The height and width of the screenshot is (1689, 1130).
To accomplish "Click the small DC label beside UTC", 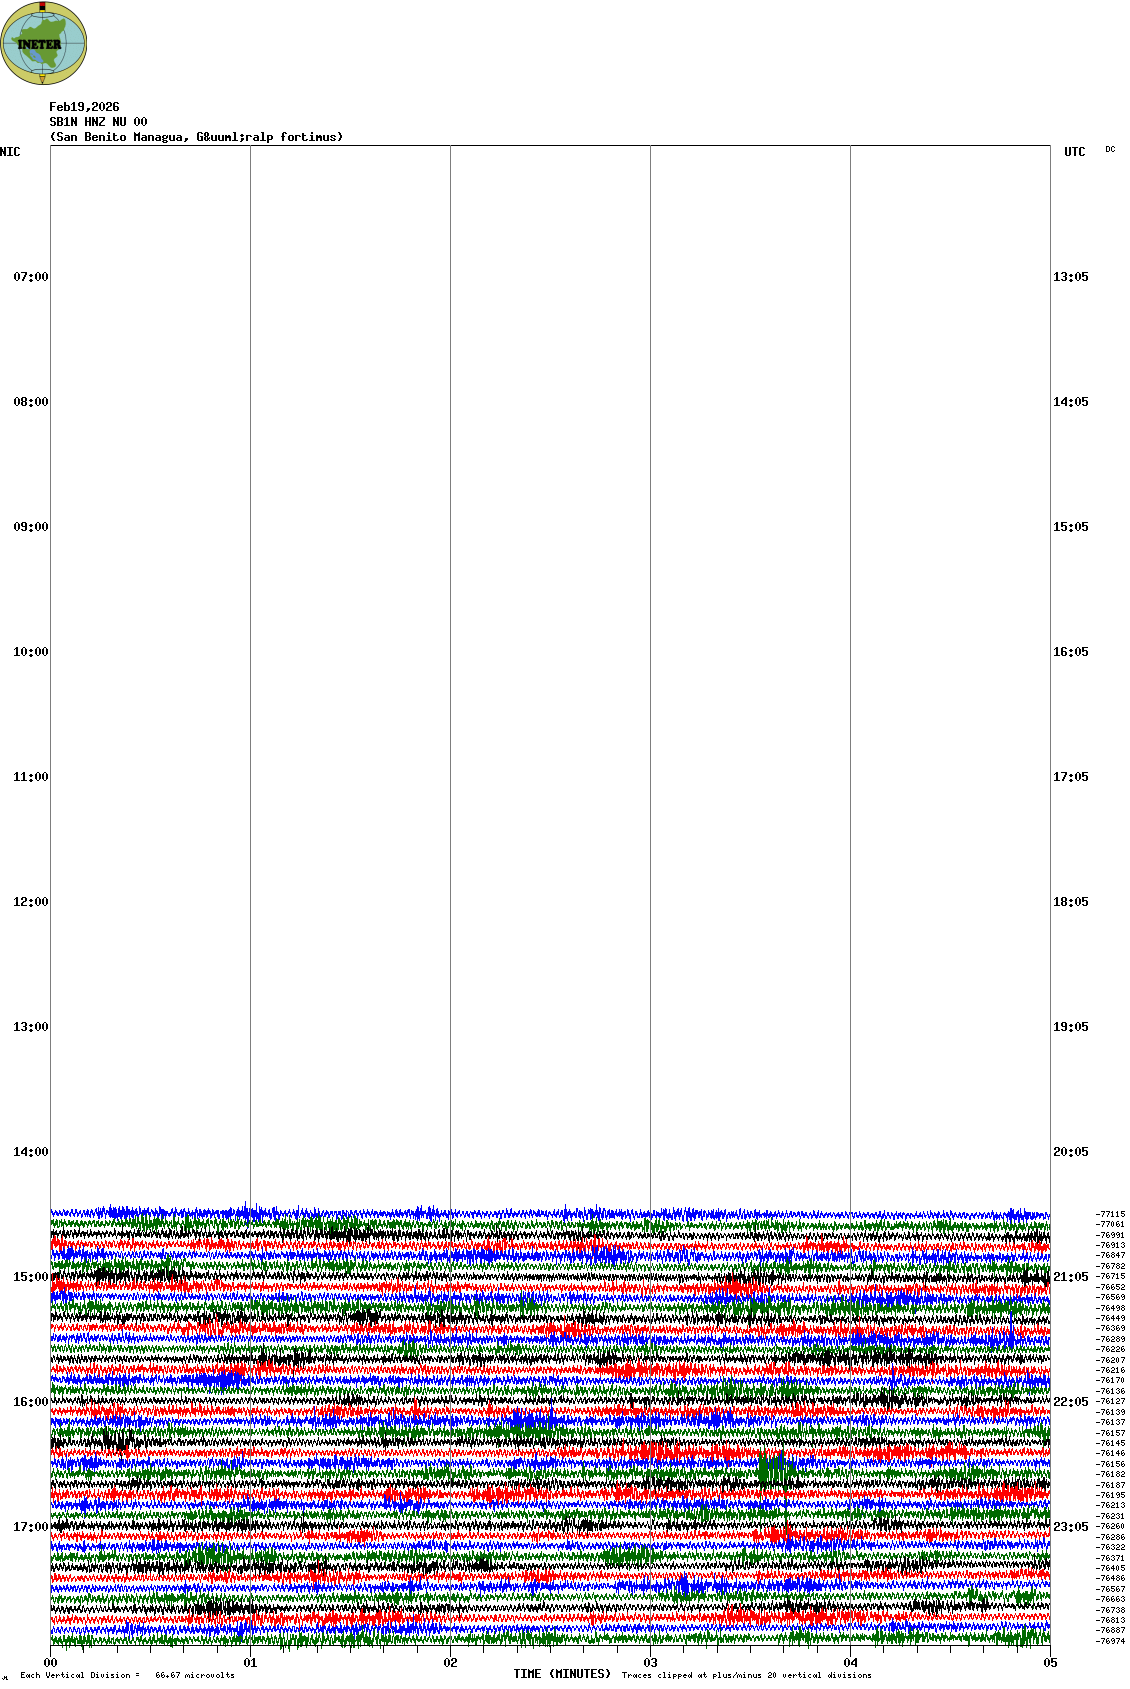I will (x=1110, y=150).
